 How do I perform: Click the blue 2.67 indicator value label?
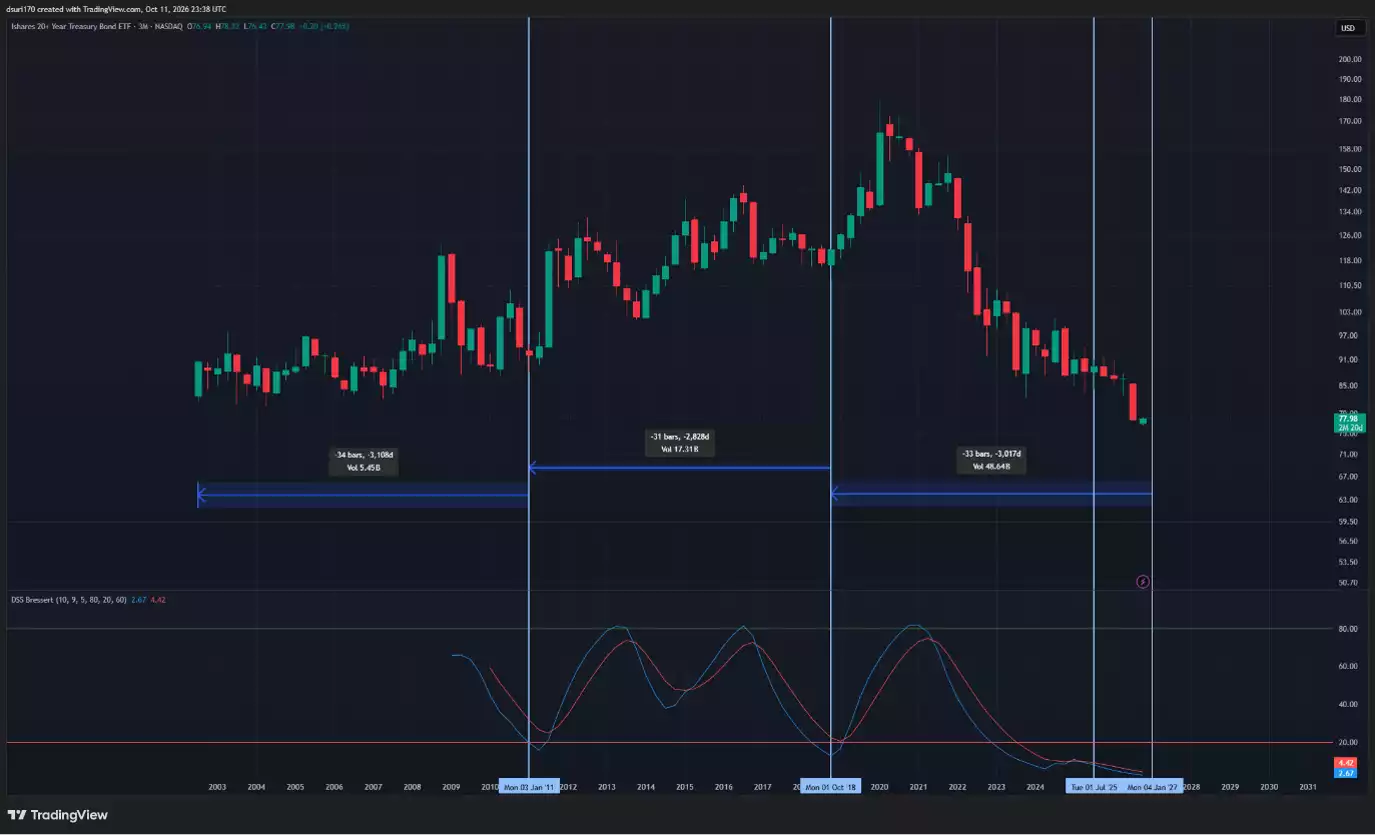(x=1345, y=773)
